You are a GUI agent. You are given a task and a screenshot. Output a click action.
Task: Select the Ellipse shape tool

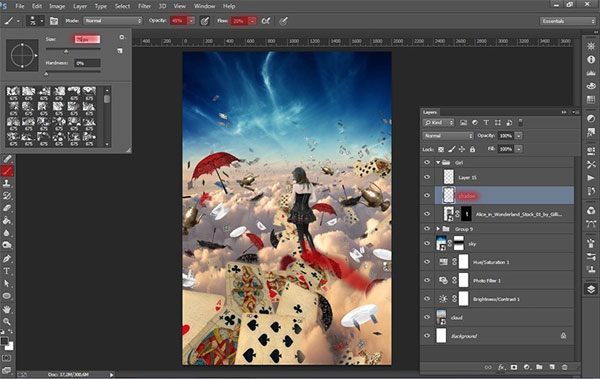click(x=7, y=296)
